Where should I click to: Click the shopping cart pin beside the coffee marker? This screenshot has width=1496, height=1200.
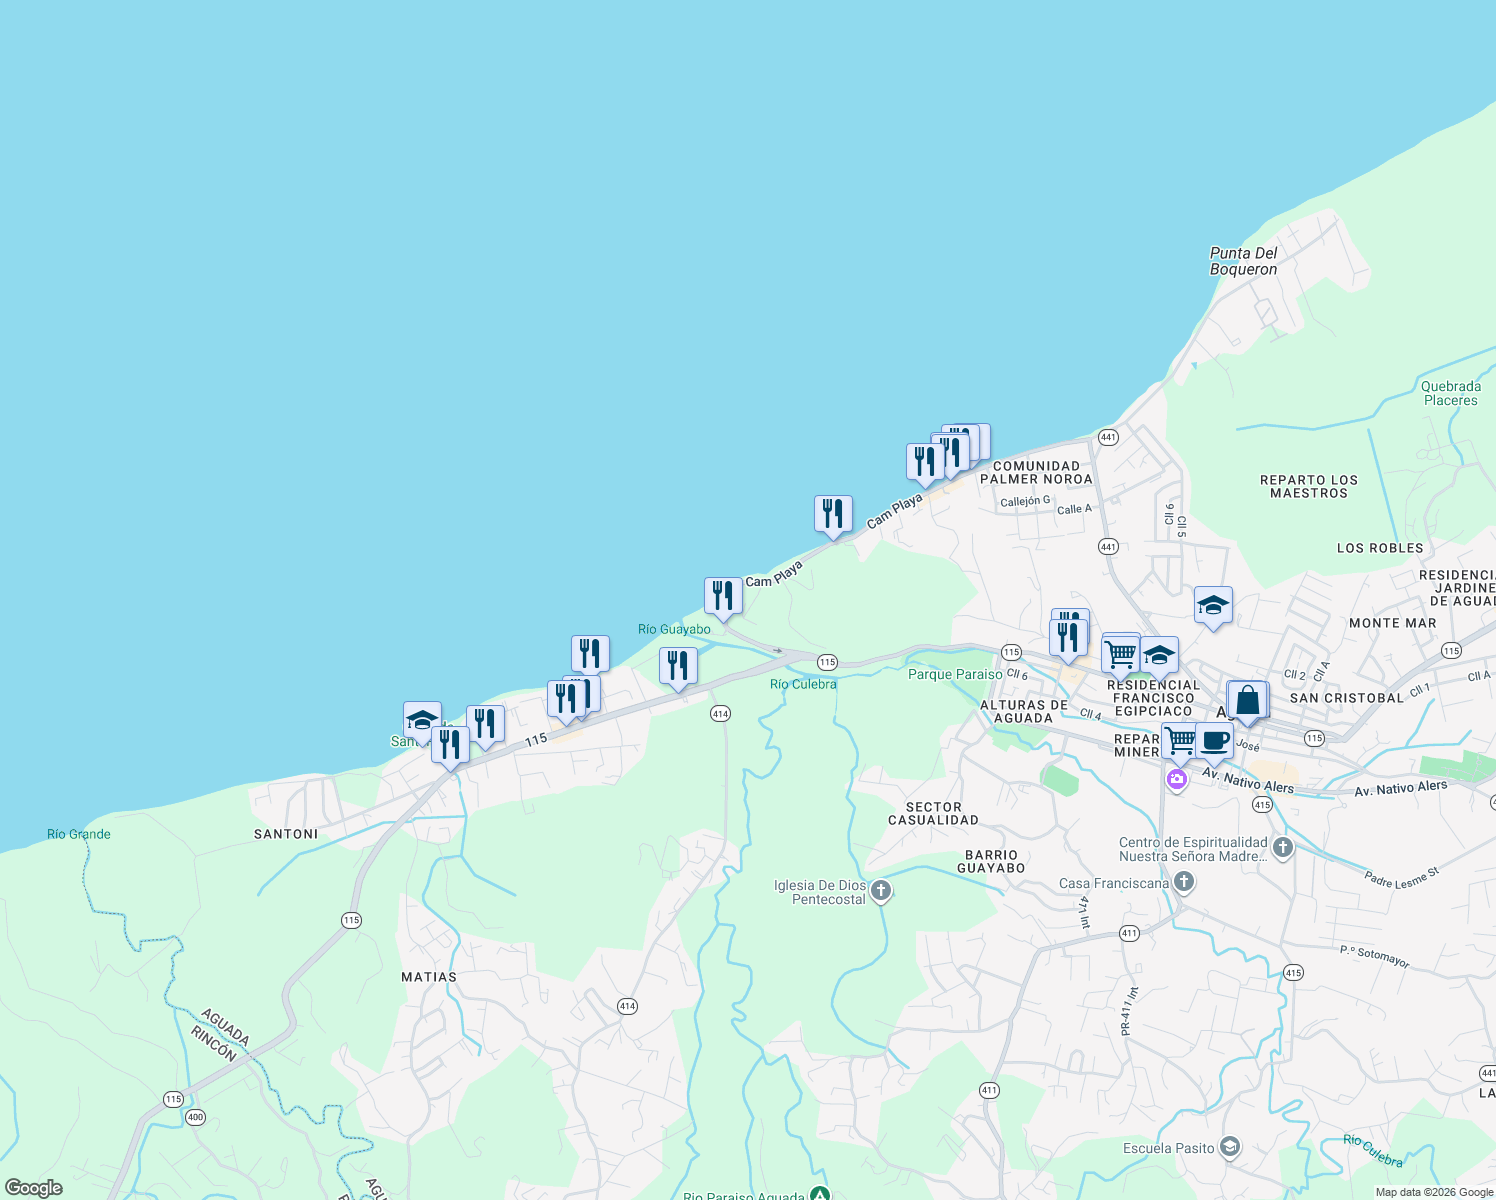[1179, 738]
